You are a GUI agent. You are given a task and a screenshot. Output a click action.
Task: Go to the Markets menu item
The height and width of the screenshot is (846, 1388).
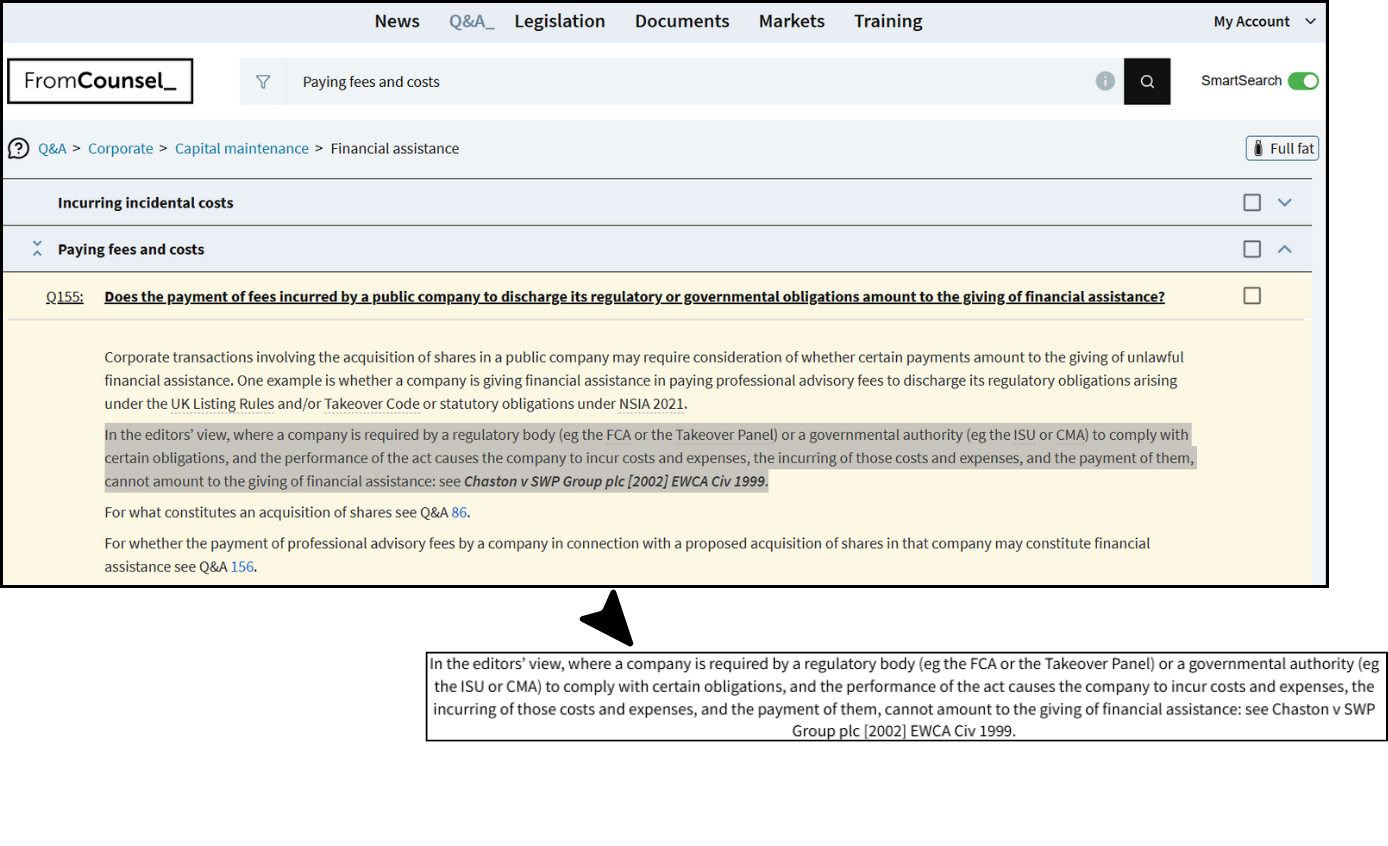point(791,21)
